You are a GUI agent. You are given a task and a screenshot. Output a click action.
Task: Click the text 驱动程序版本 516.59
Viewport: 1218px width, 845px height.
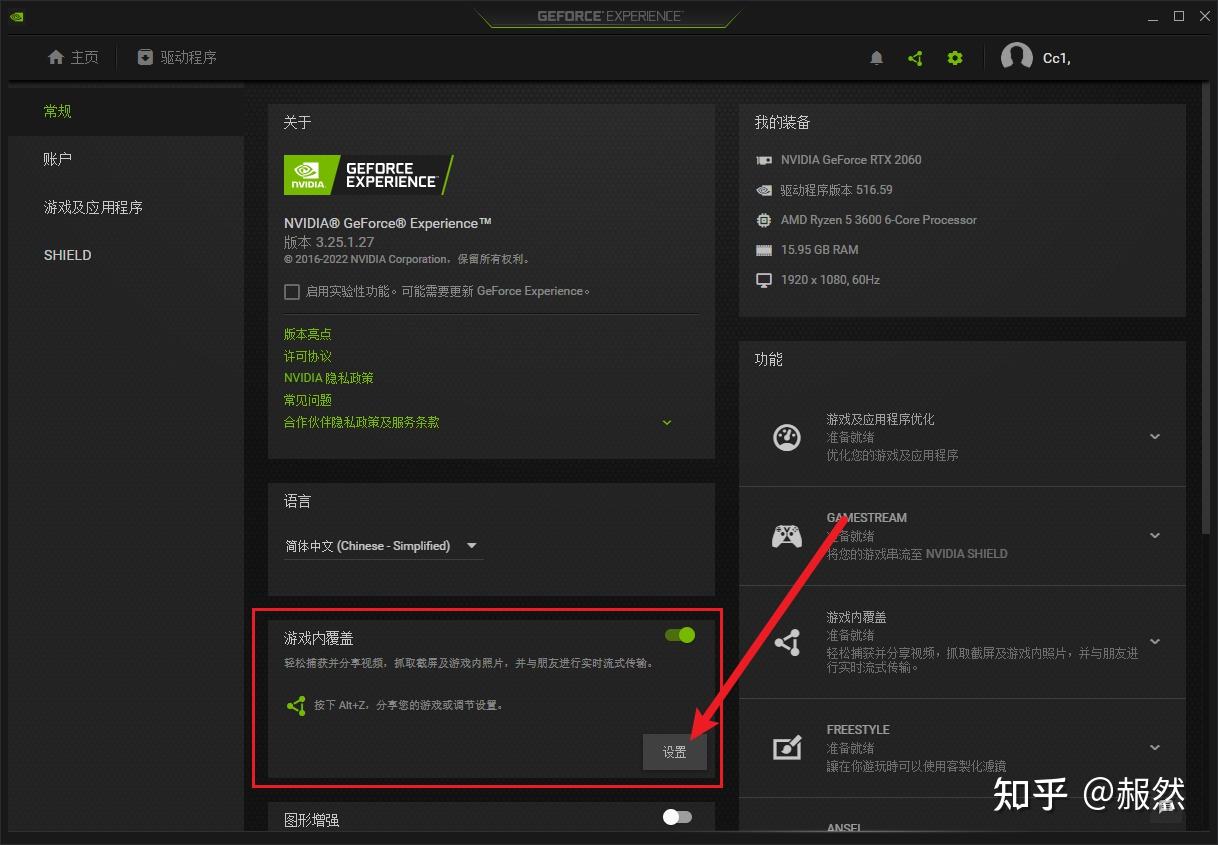coord(837,190)
